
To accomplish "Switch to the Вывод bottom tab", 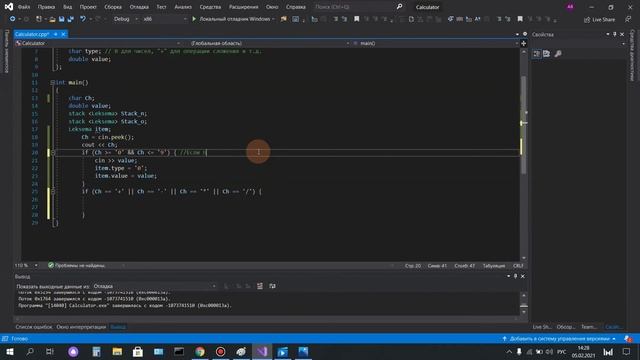I will (118, 327).
